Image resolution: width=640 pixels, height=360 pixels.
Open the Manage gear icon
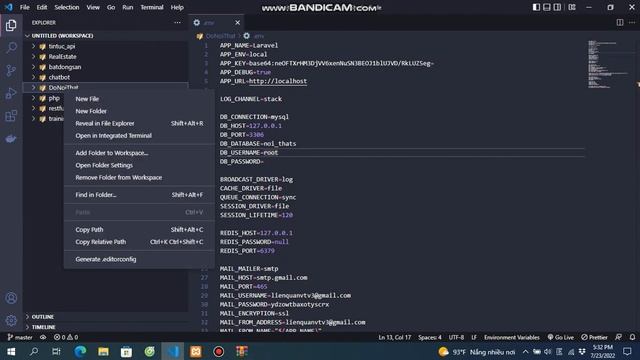click(x=11, y=320)
